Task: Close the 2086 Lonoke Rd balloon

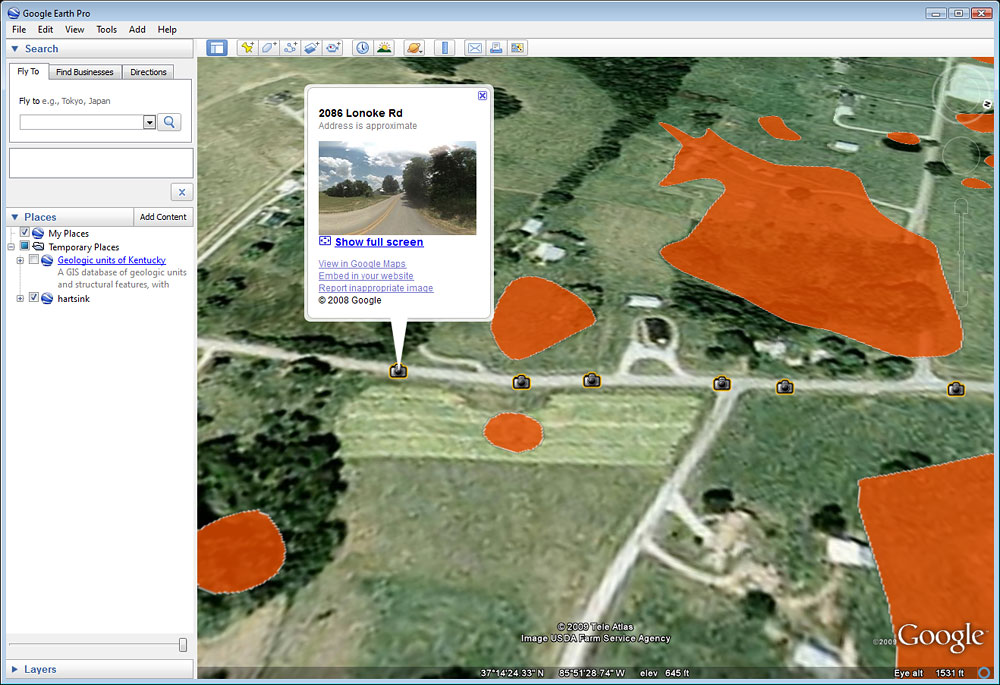Action: coord(482,96)
